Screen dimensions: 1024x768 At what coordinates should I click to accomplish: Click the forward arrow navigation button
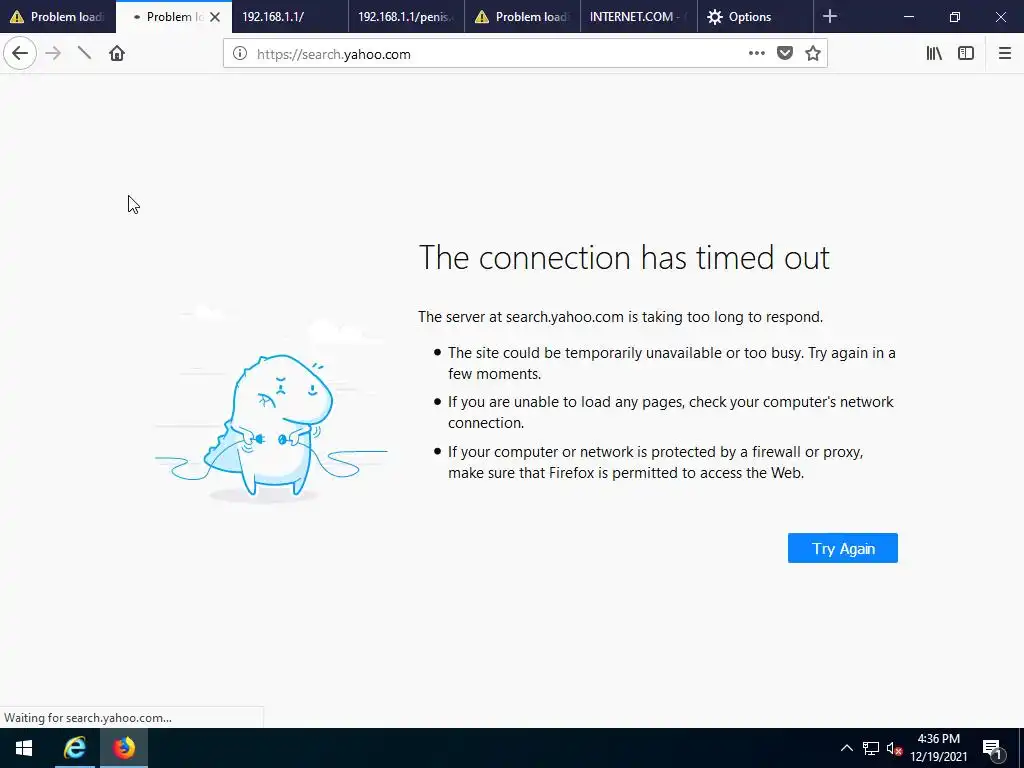pyautogui.click(x=53, y=53)
